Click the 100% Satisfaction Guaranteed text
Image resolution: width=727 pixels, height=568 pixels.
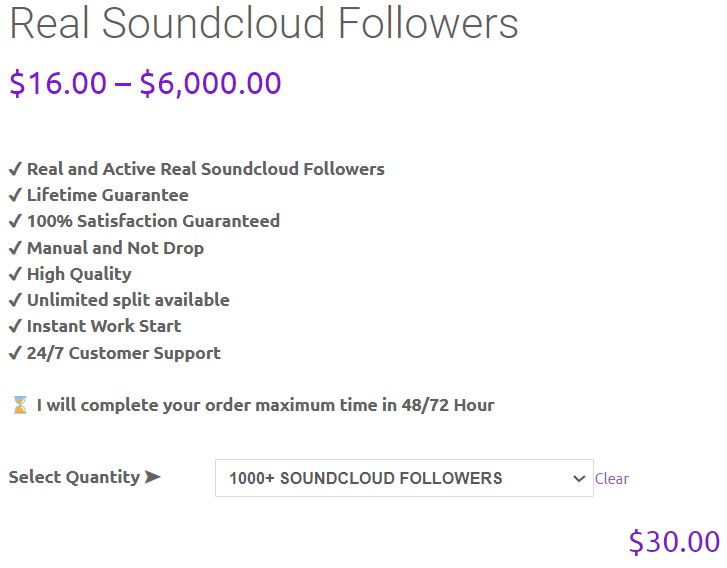tap(153, 221)
